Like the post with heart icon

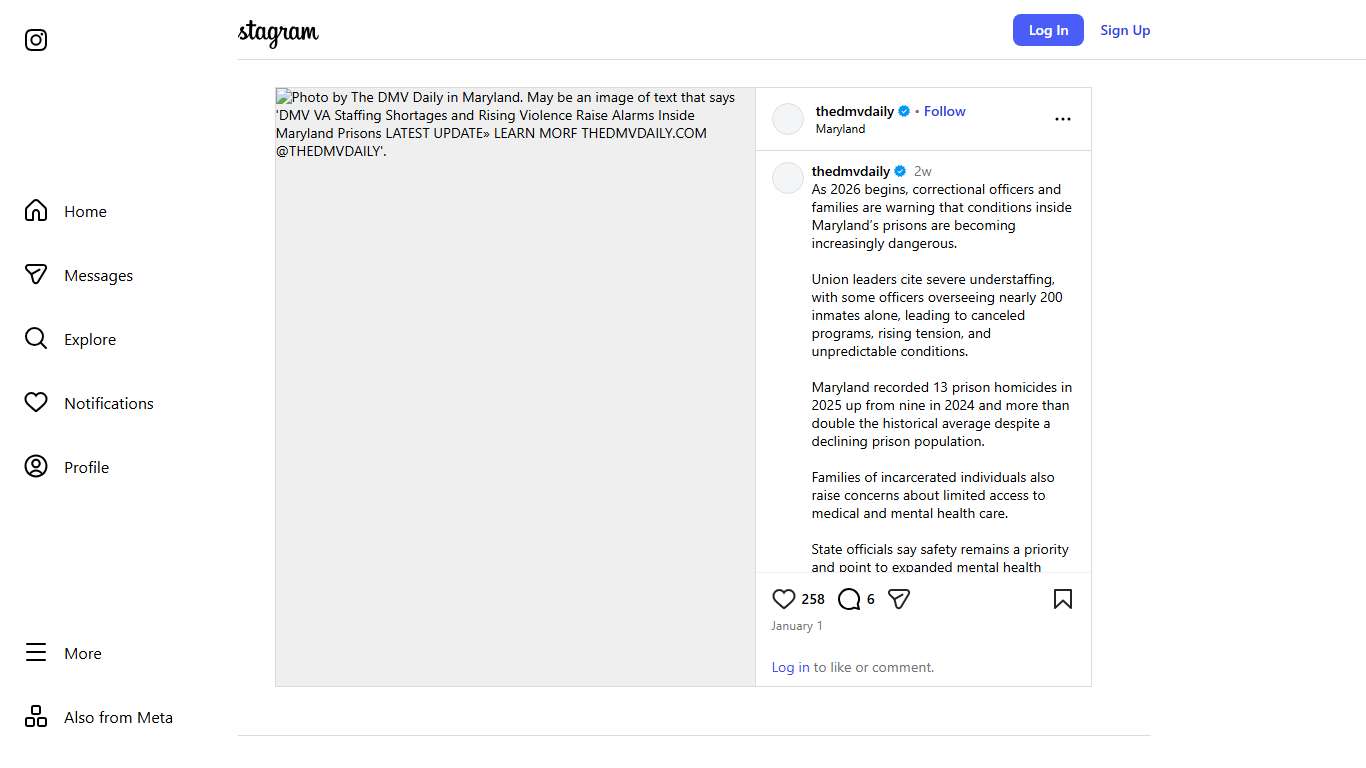coord(784,599)
